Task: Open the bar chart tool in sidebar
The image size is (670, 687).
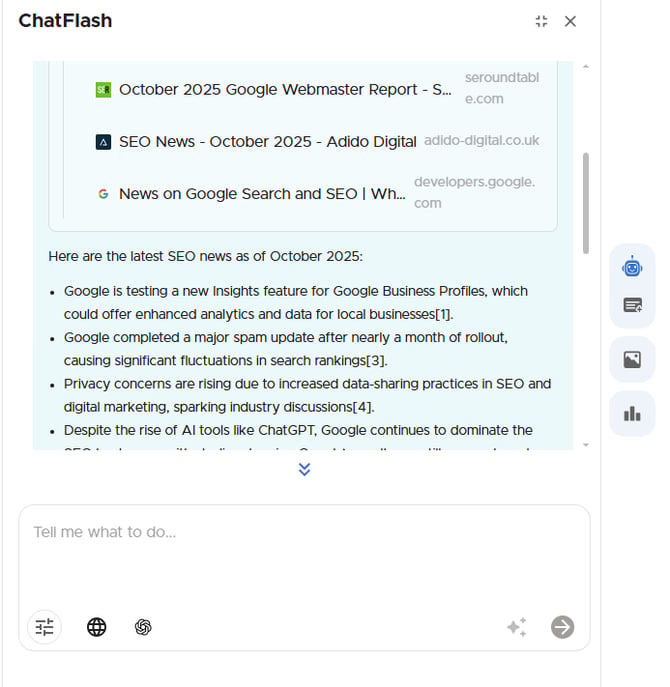Action: point(632,413)
